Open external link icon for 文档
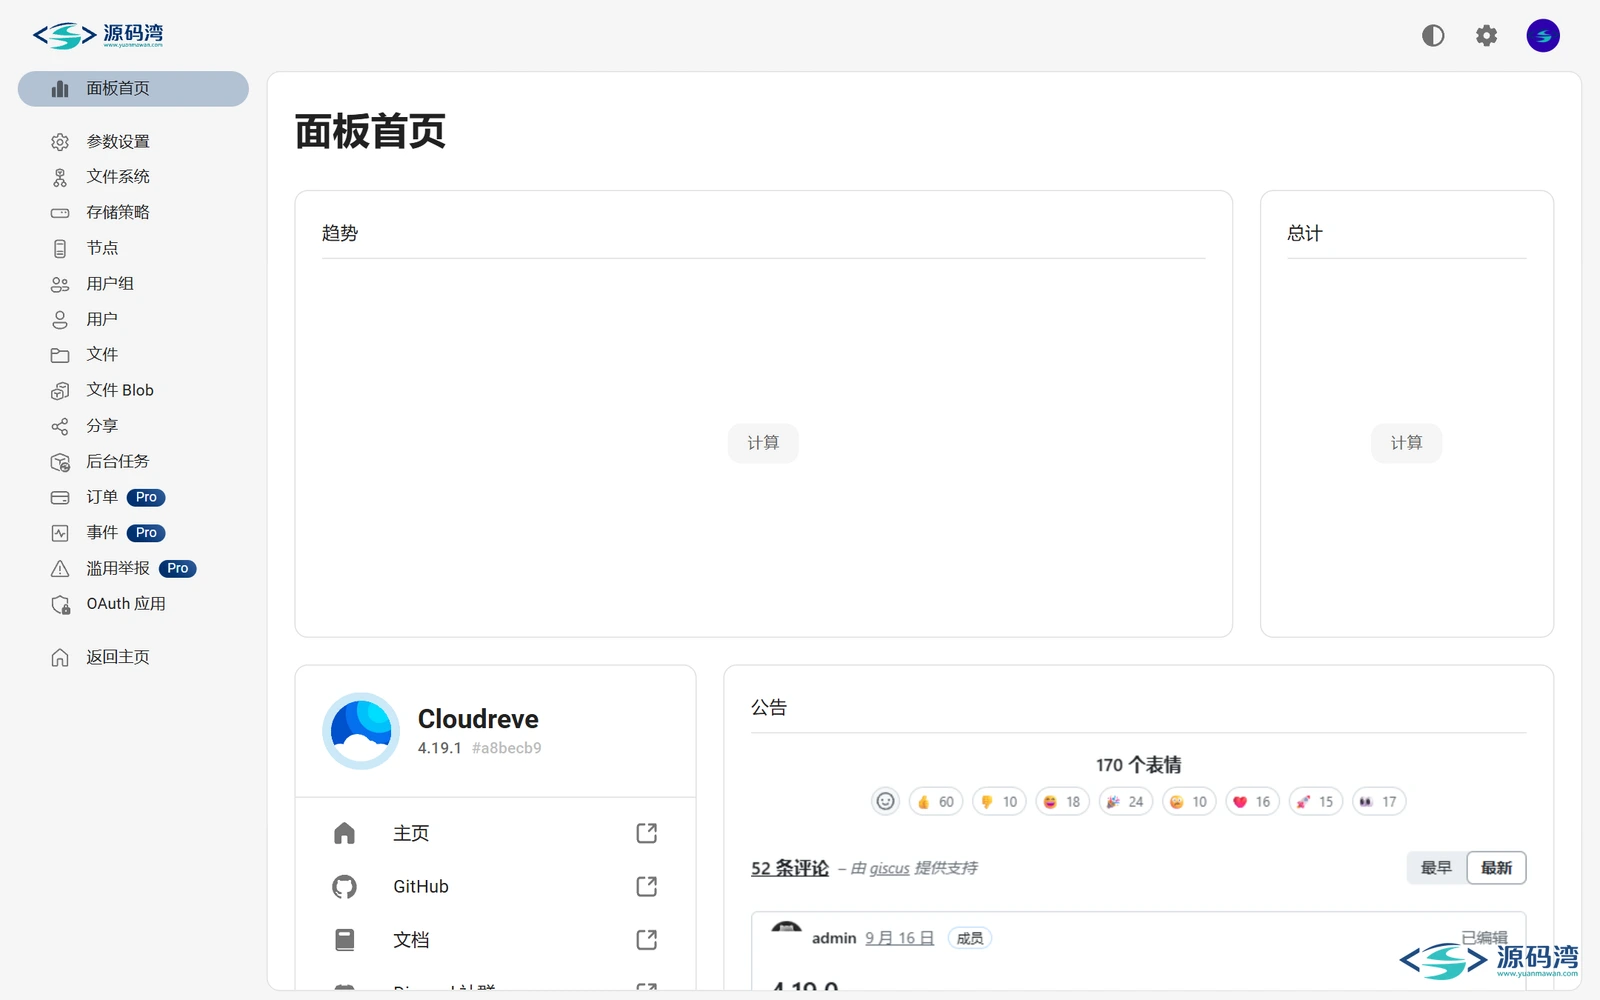 [x=647, y=940]
